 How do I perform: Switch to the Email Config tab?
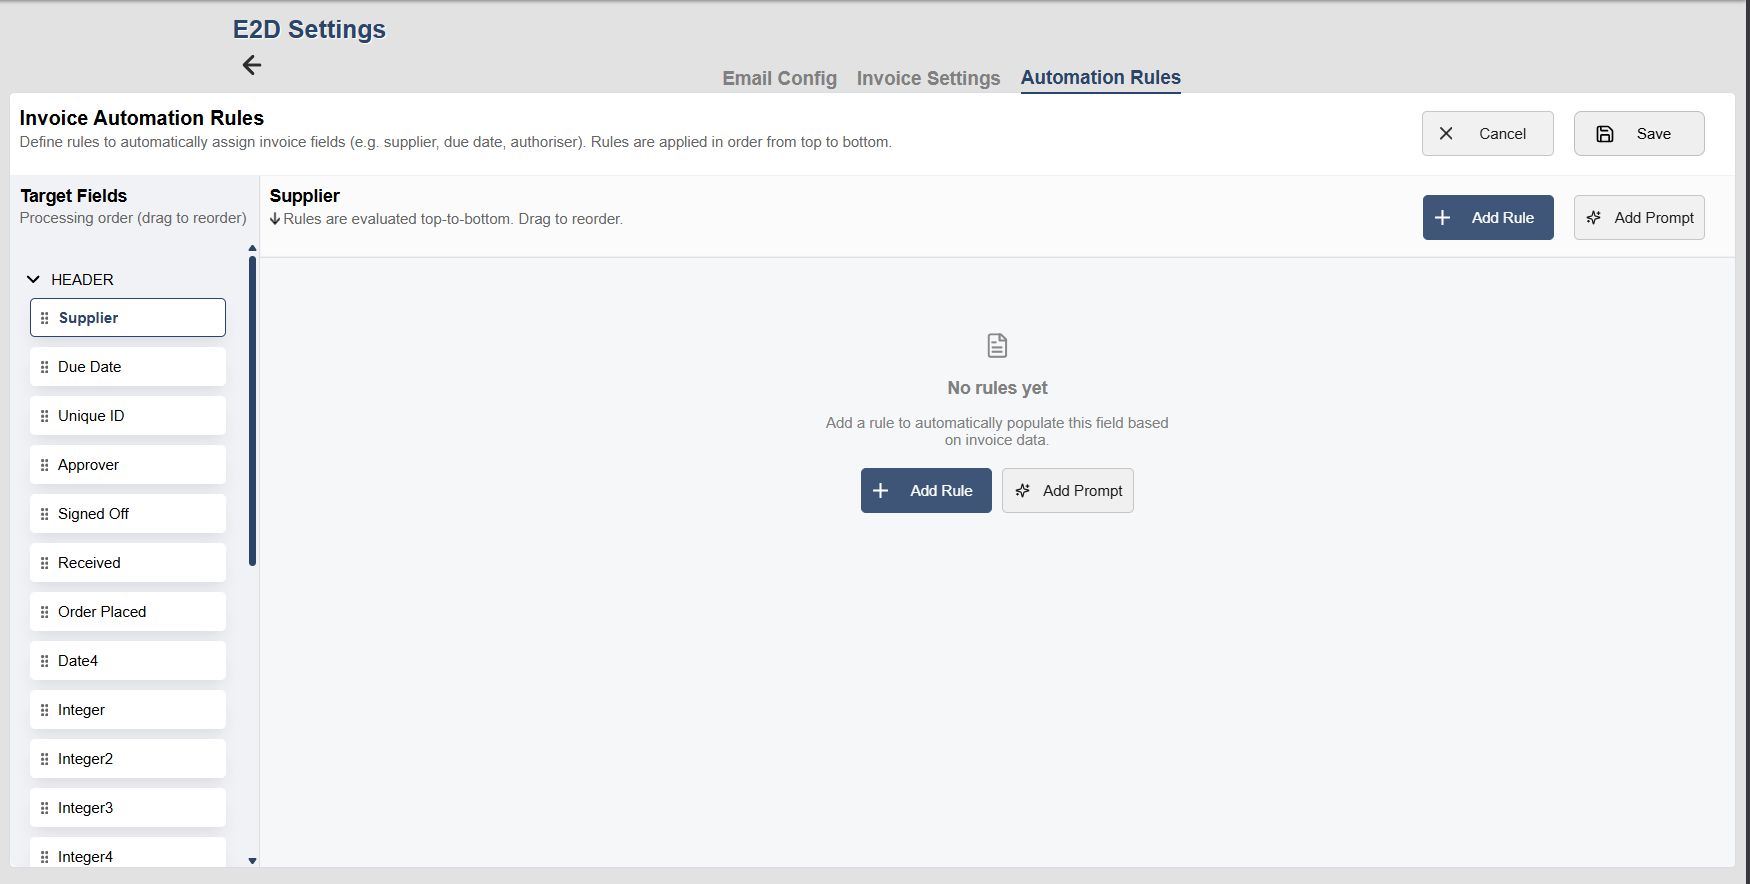click(779, 78)
